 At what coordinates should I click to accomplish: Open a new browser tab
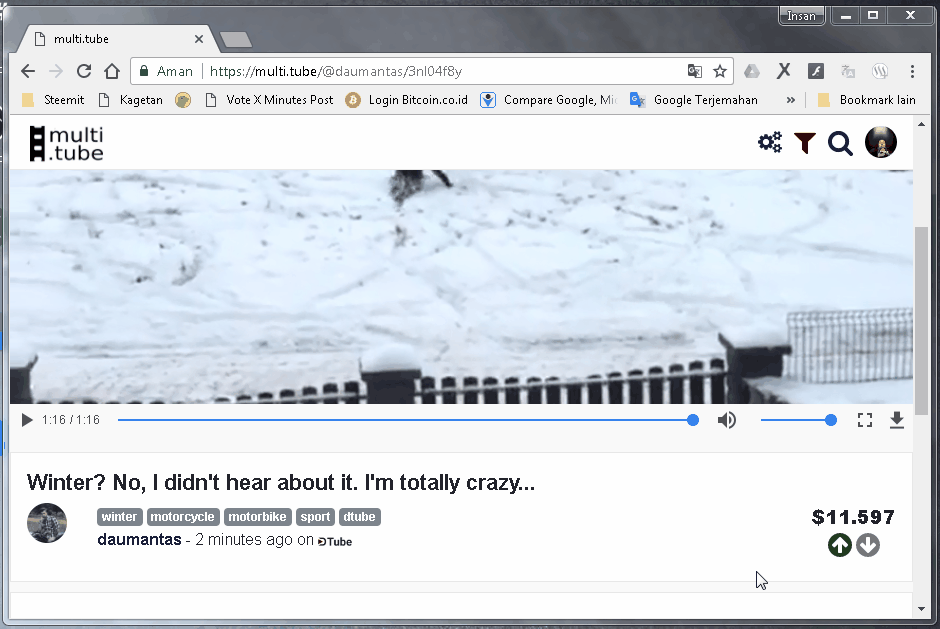click(x=236, y=40)
